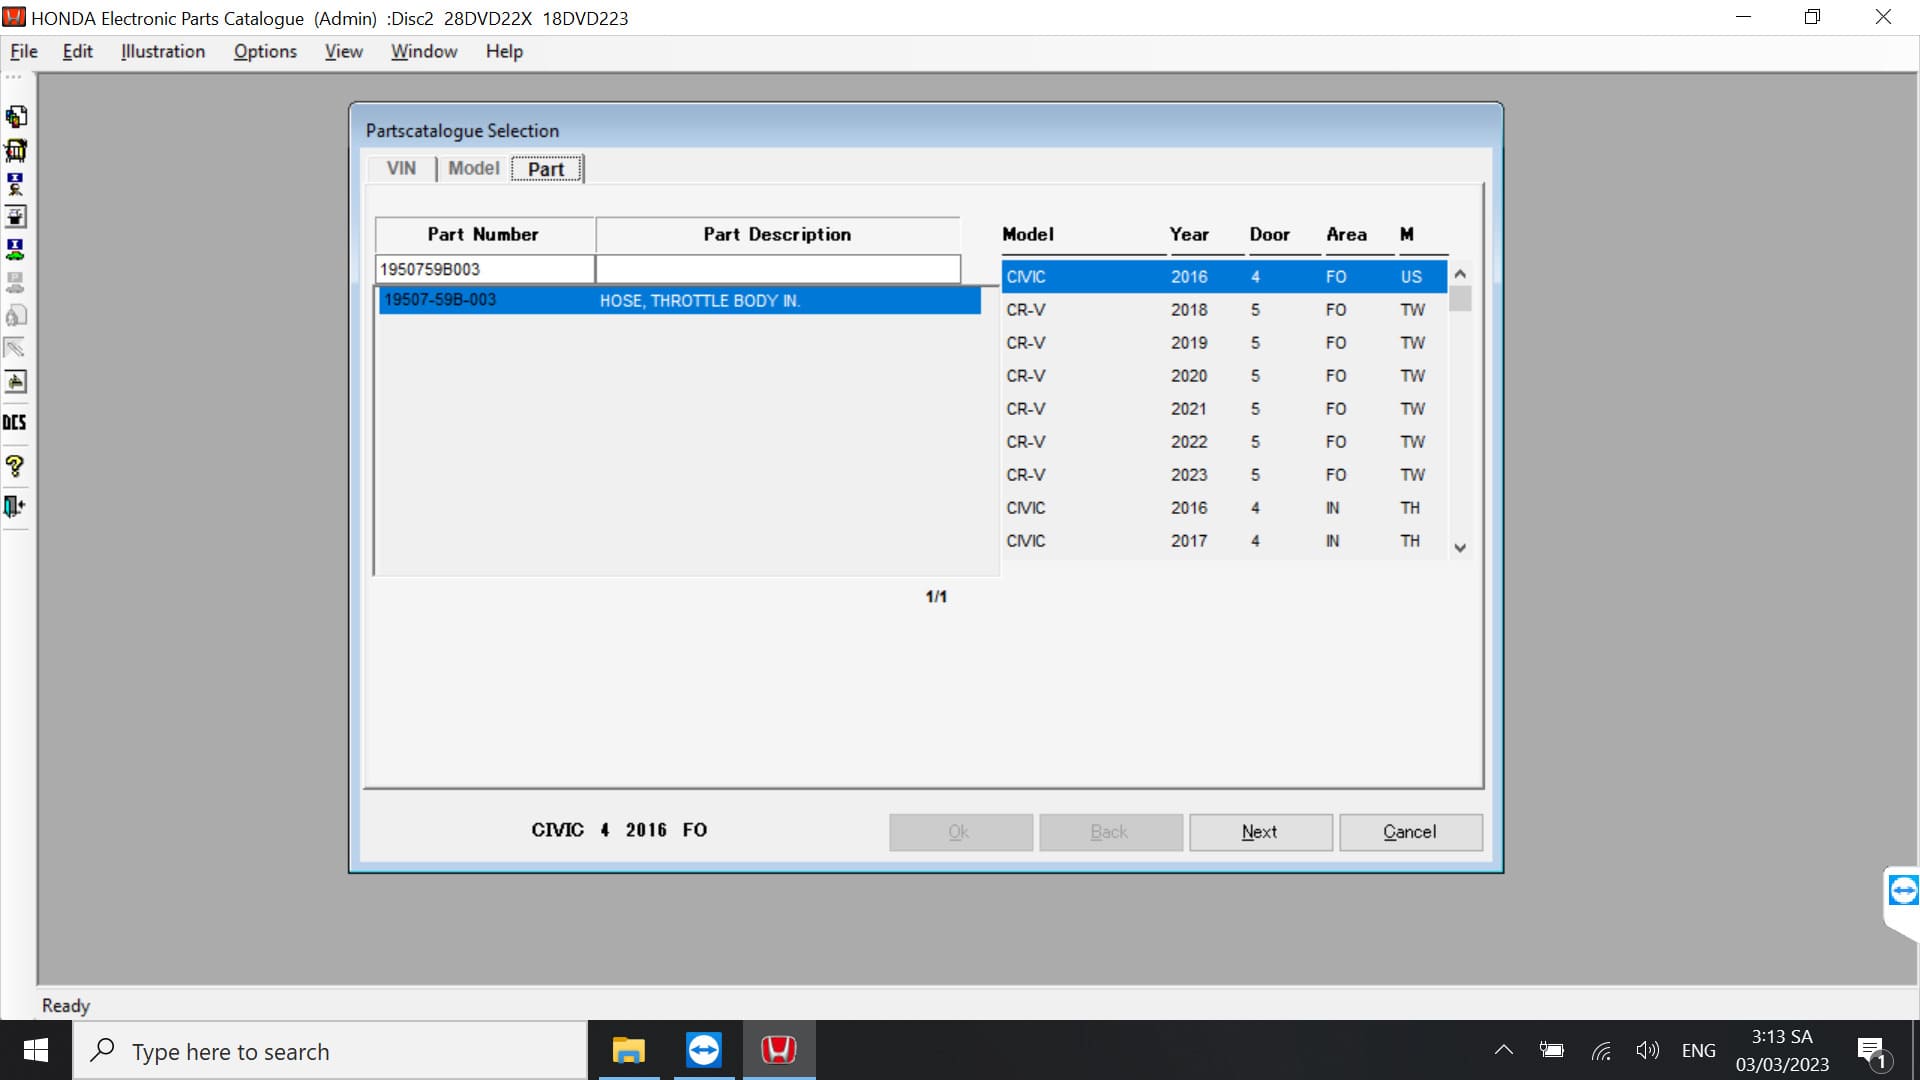The width and height of the screenshot is (1920, 1080).
Task: Open File Explorer from the taskbar
Action: point(629,1050)
